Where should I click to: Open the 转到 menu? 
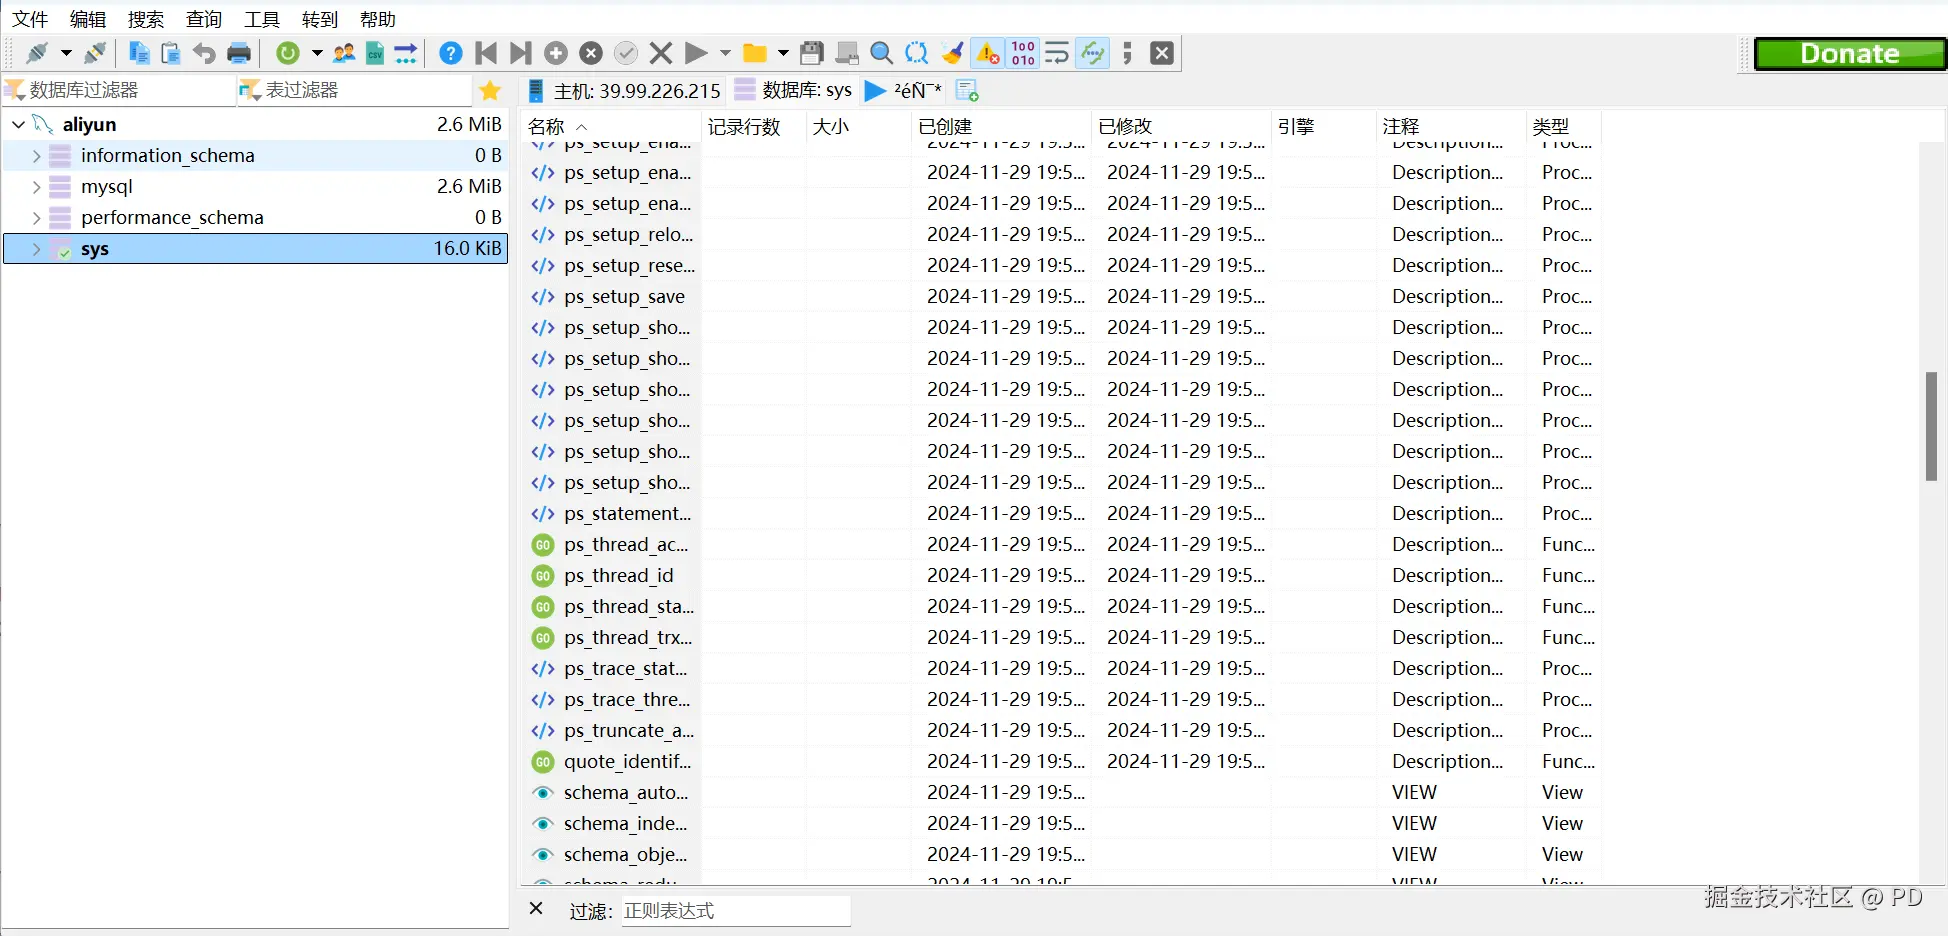(320, 19)
